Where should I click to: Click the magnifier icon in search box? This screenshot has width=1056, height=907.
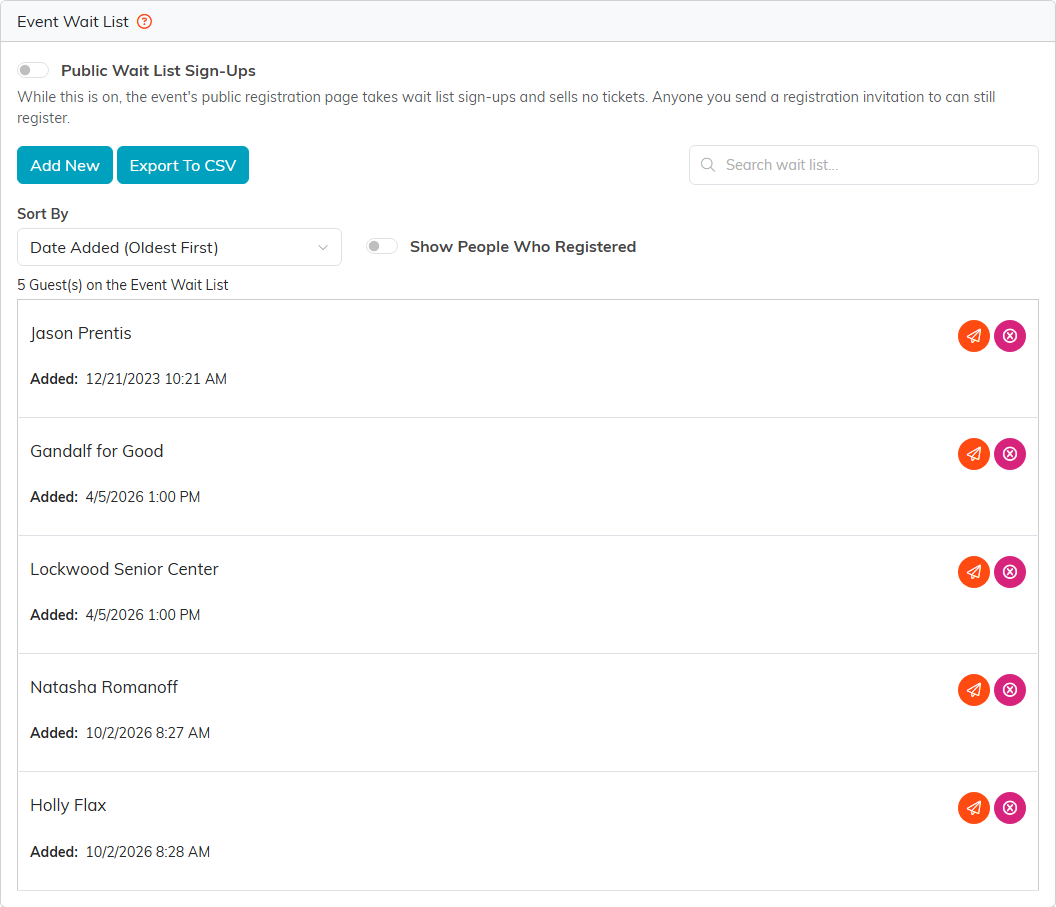coord(708,165)
